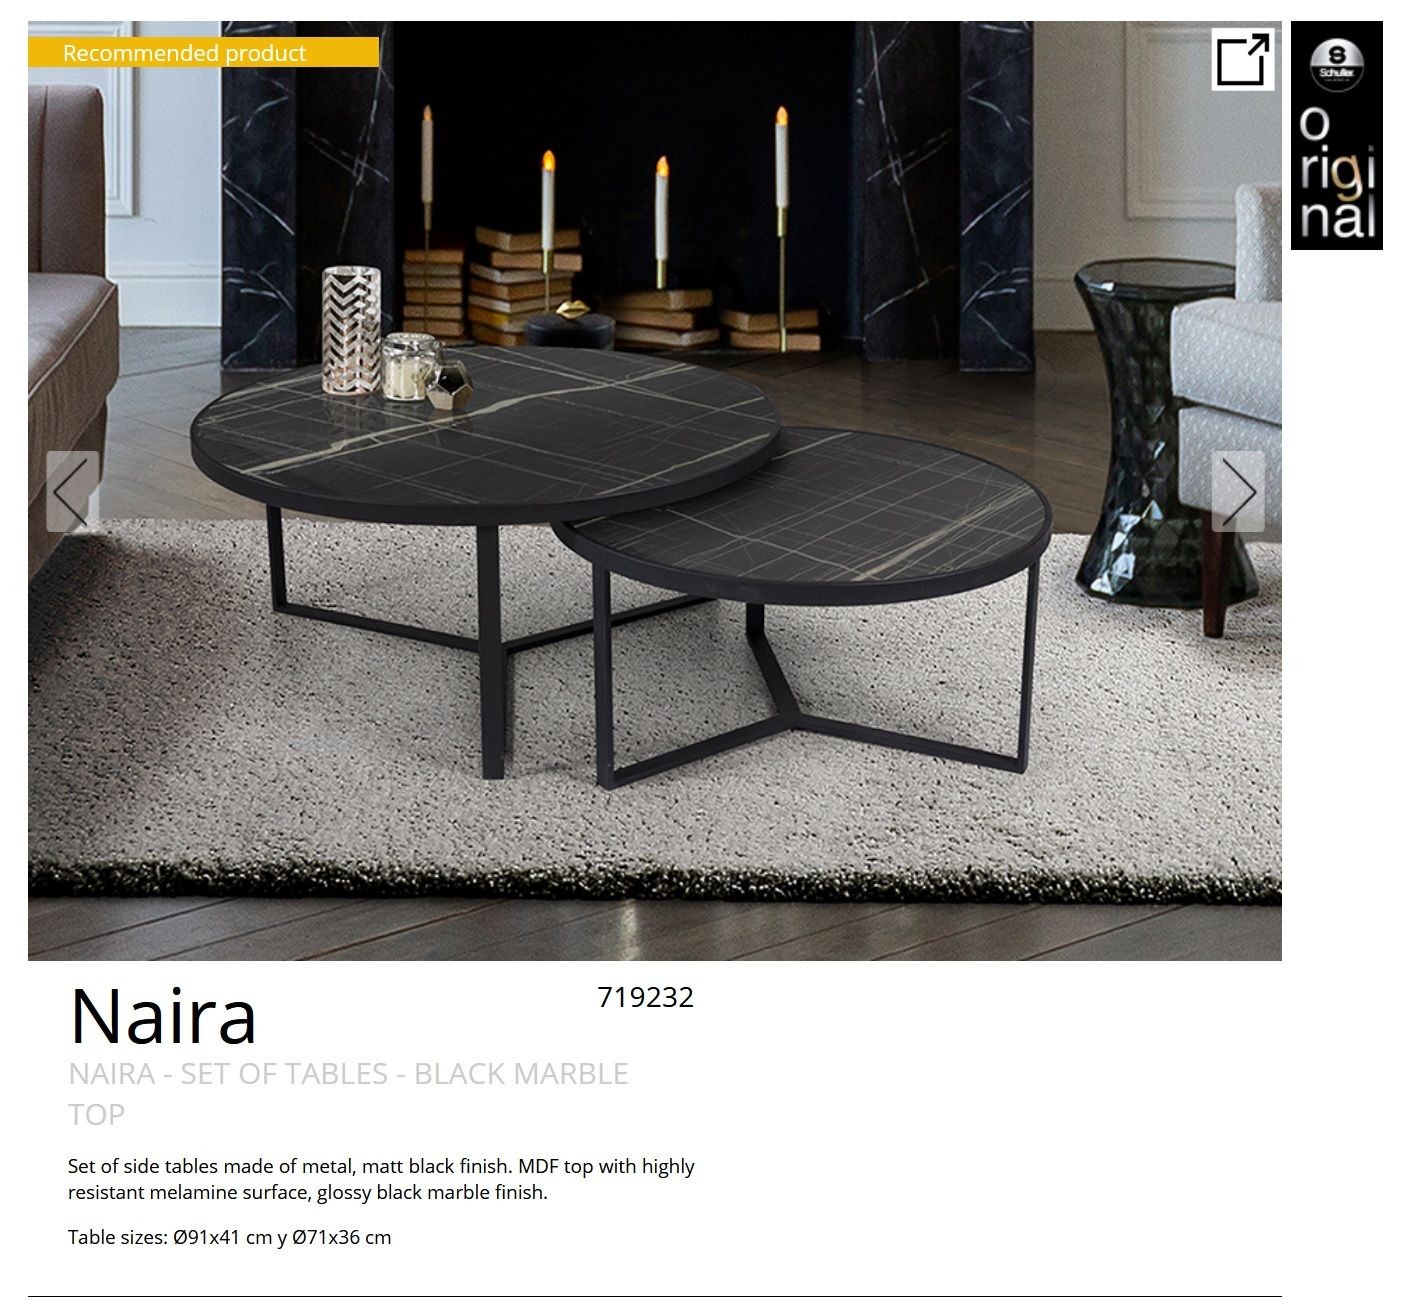Select the Recommended product yellow banner
Image resolution: width=1401 pixels, height=1300 pixels.
pos(203,52)
